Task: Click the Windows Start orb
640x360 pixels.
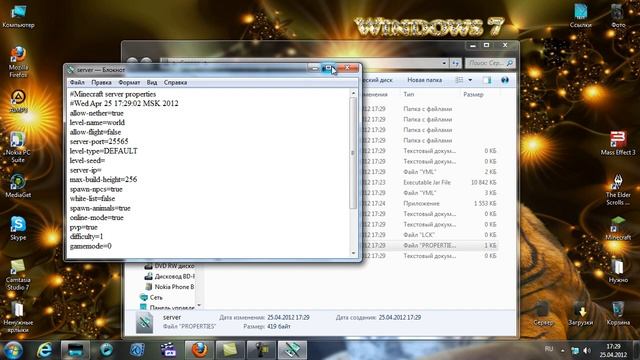Action: 13,350
